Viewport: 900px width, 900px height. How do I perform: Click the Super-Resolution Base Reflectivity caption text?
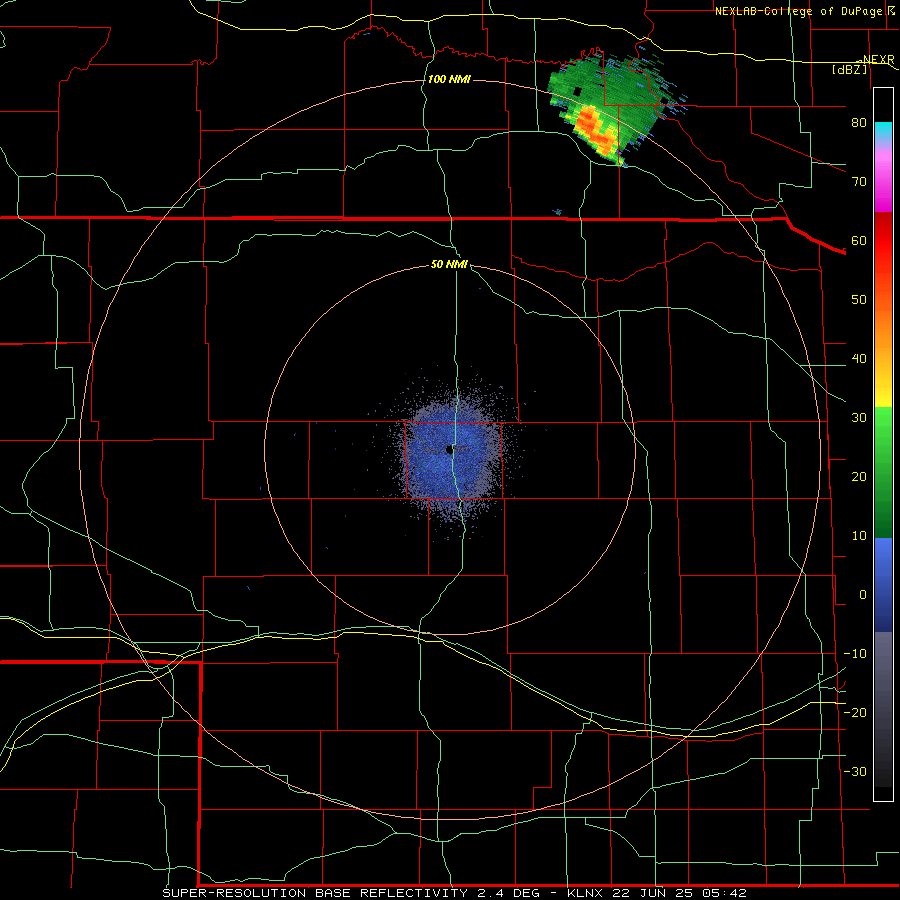click(x=315, y=893)
